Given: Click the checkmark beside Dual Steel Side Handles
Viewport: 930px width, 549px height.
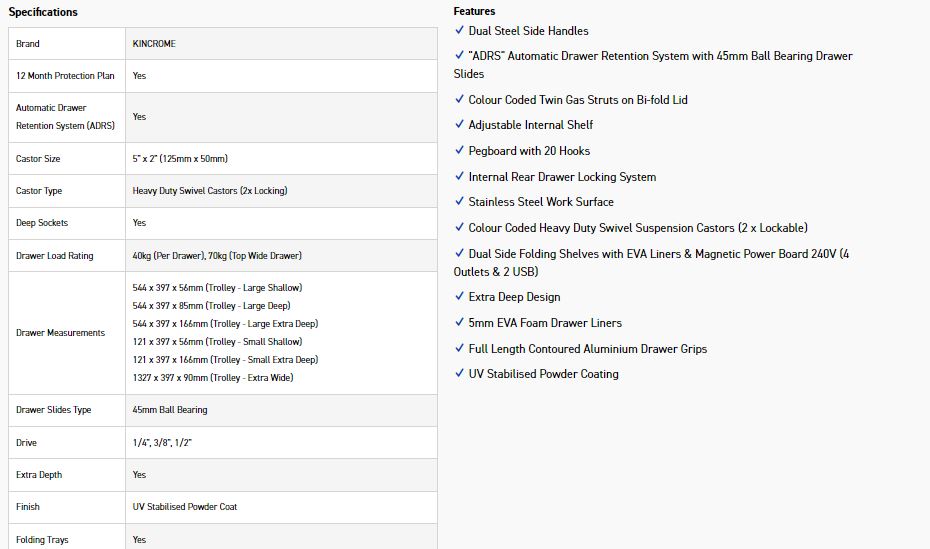Looking at the screenshot, I should click(x=459, y=31).
